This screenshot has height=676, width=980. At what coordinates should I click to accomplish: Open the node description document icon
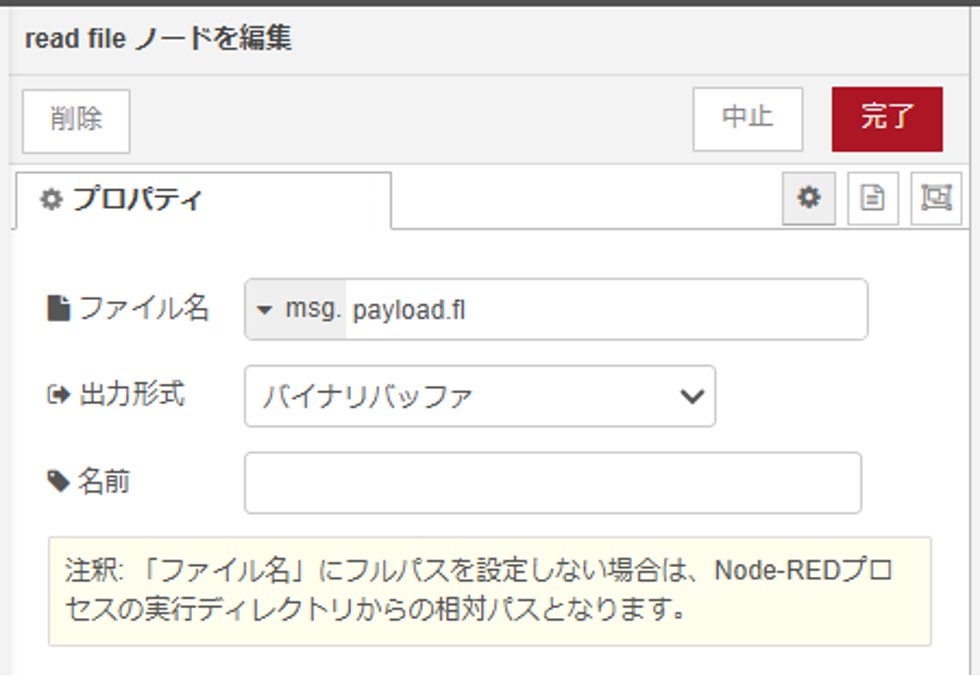coord(873,198)
